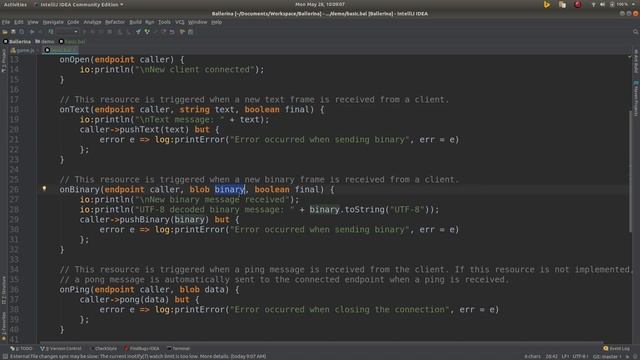
Task: Switch to the game.js editor tab
Action: (23, 50)
